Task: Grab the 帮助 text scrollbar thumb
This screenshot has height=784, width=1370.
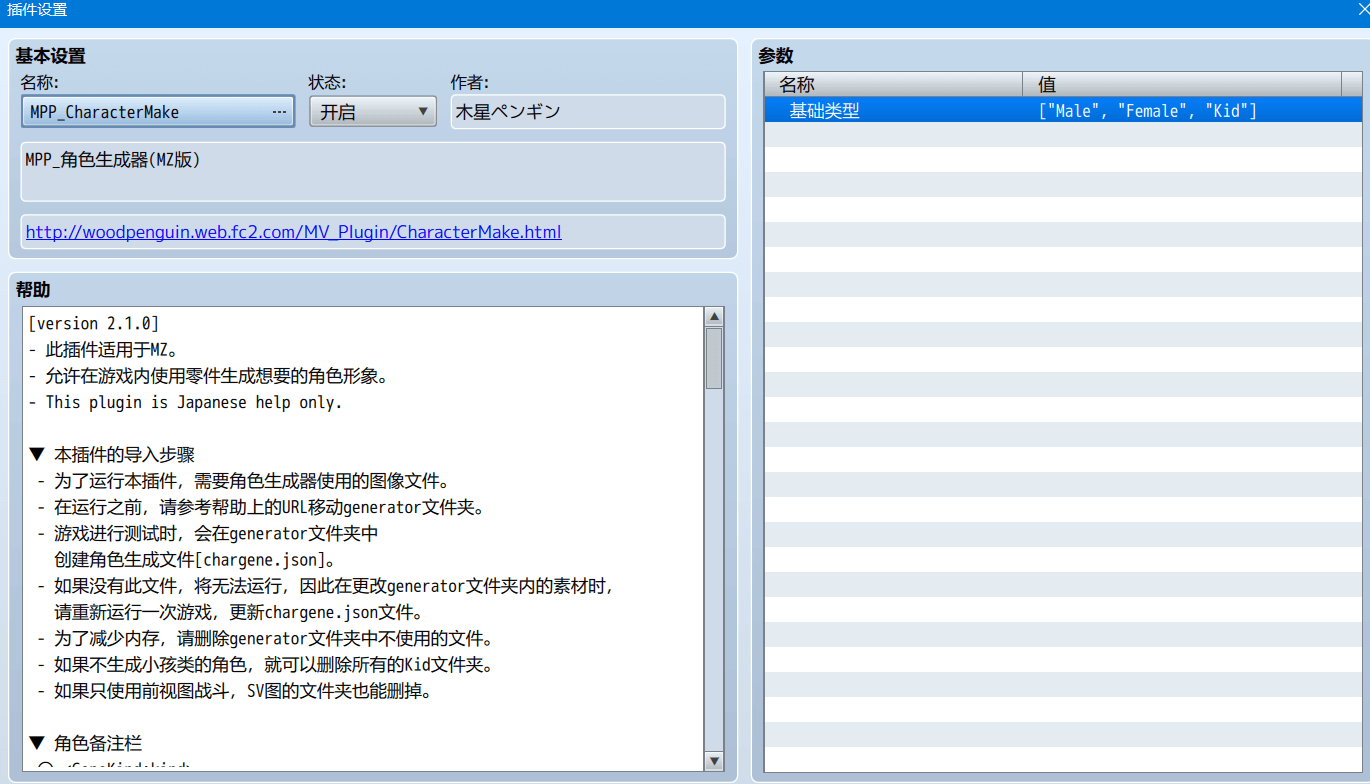Action: coord(714,358)
